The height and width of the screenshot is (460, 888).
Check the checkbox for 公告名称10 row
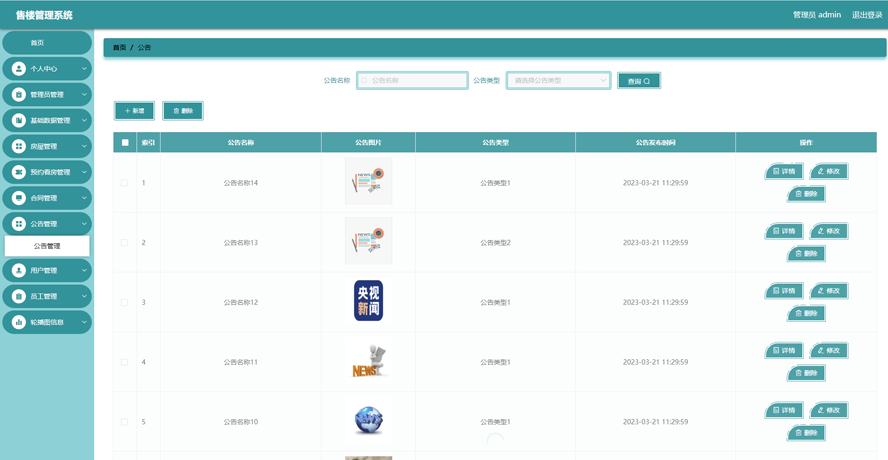click(125, 422)
